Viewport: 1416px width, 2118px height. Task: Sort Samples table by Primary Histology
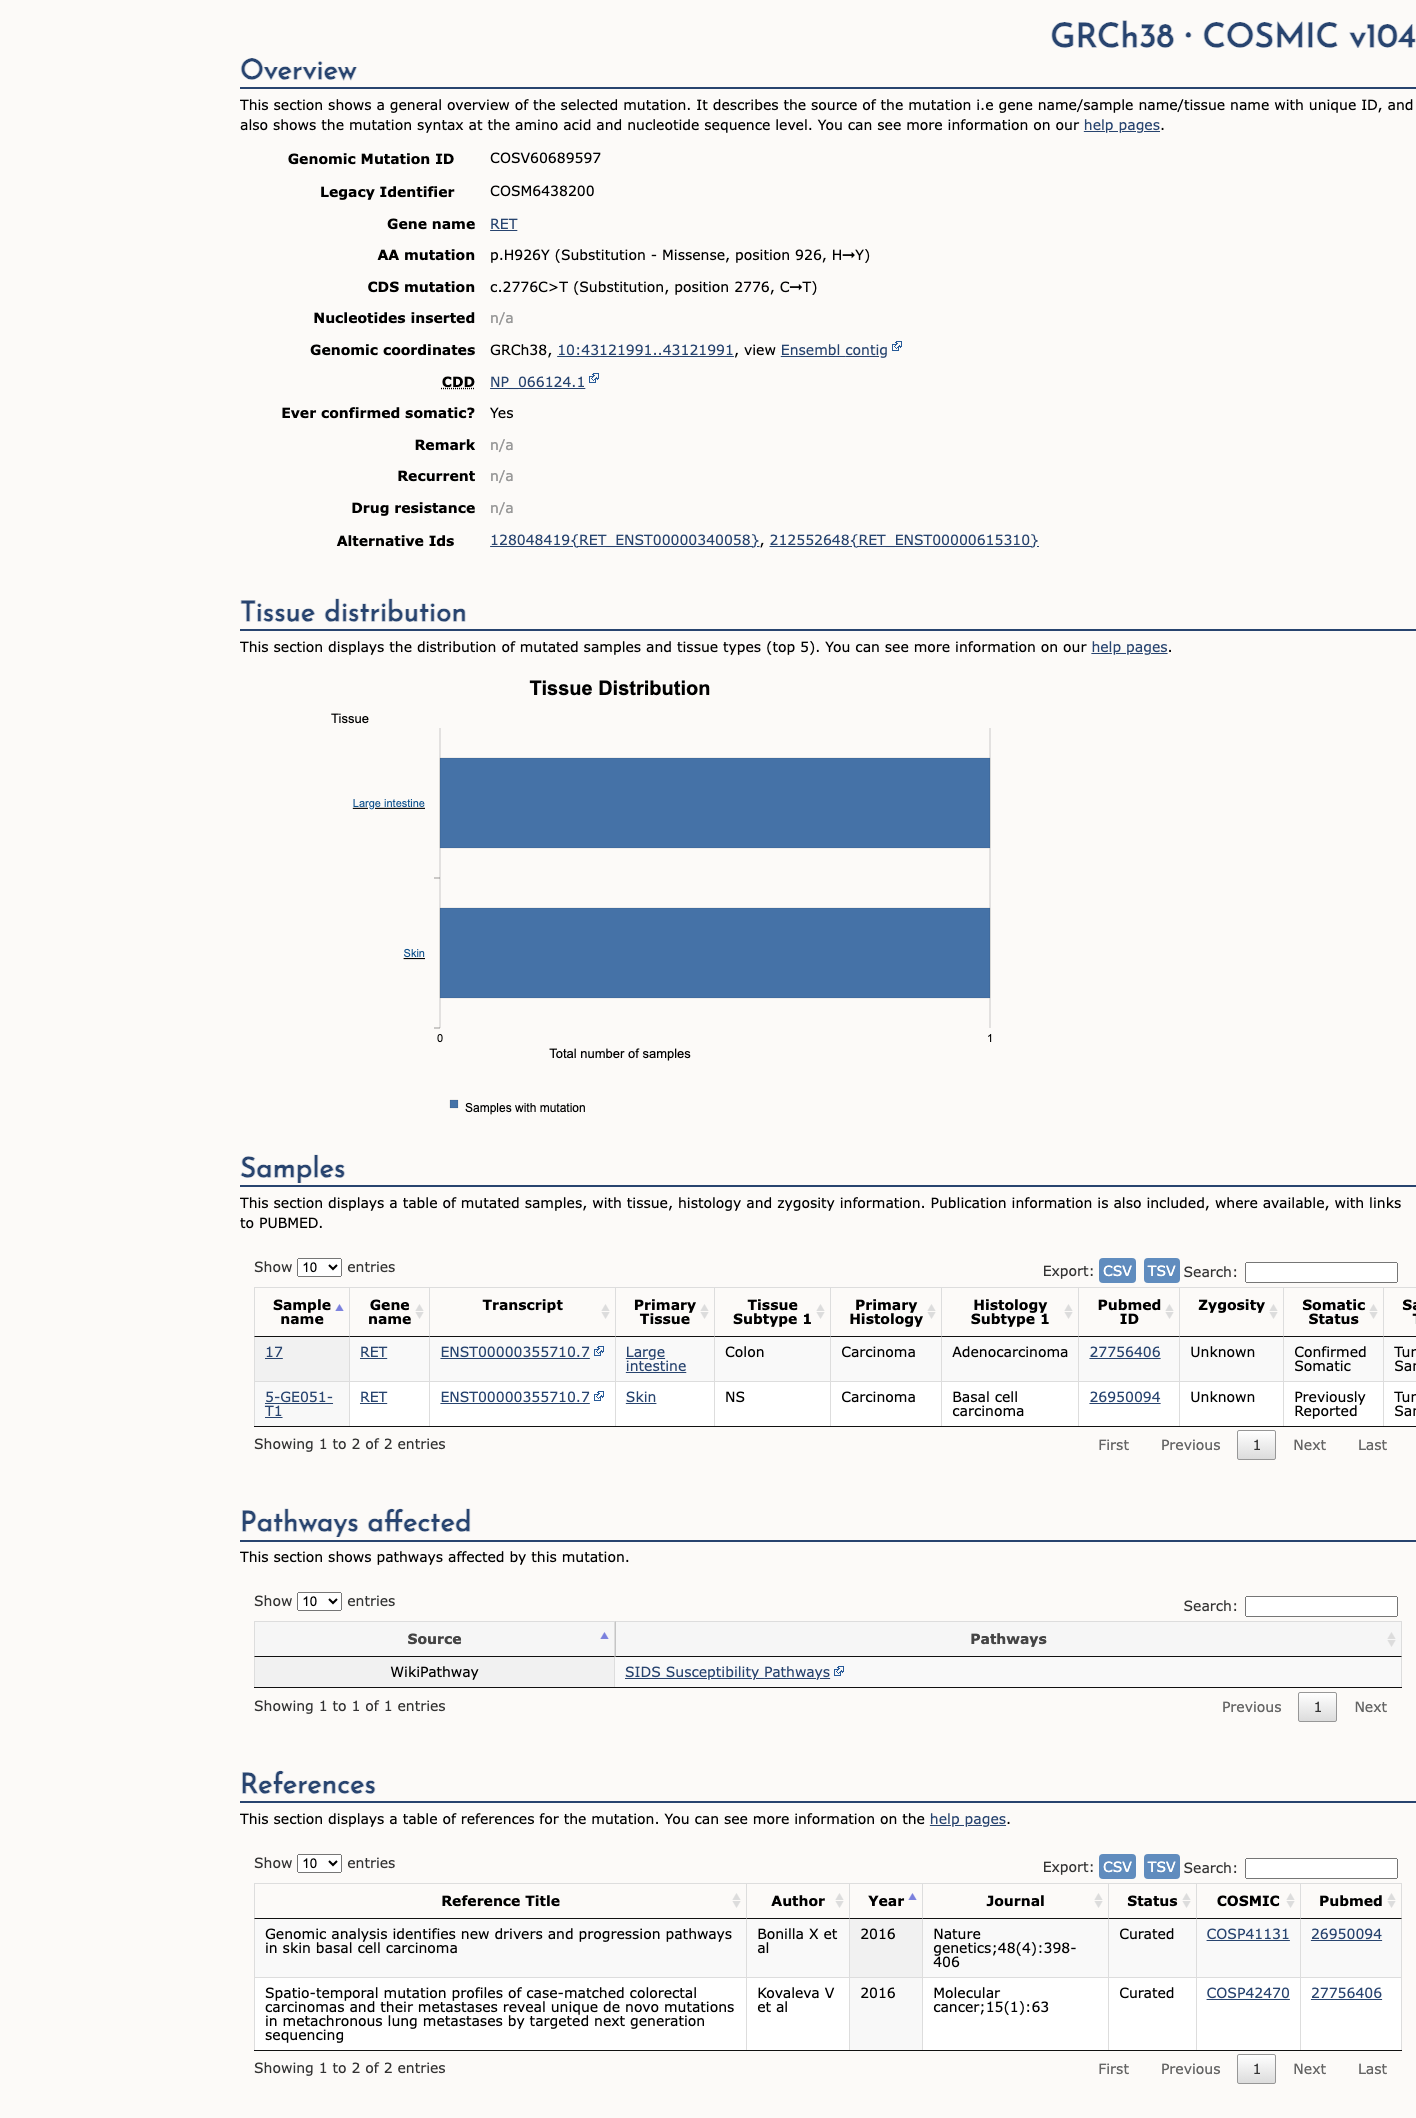pyautogui.click(x=886, y=1312)
